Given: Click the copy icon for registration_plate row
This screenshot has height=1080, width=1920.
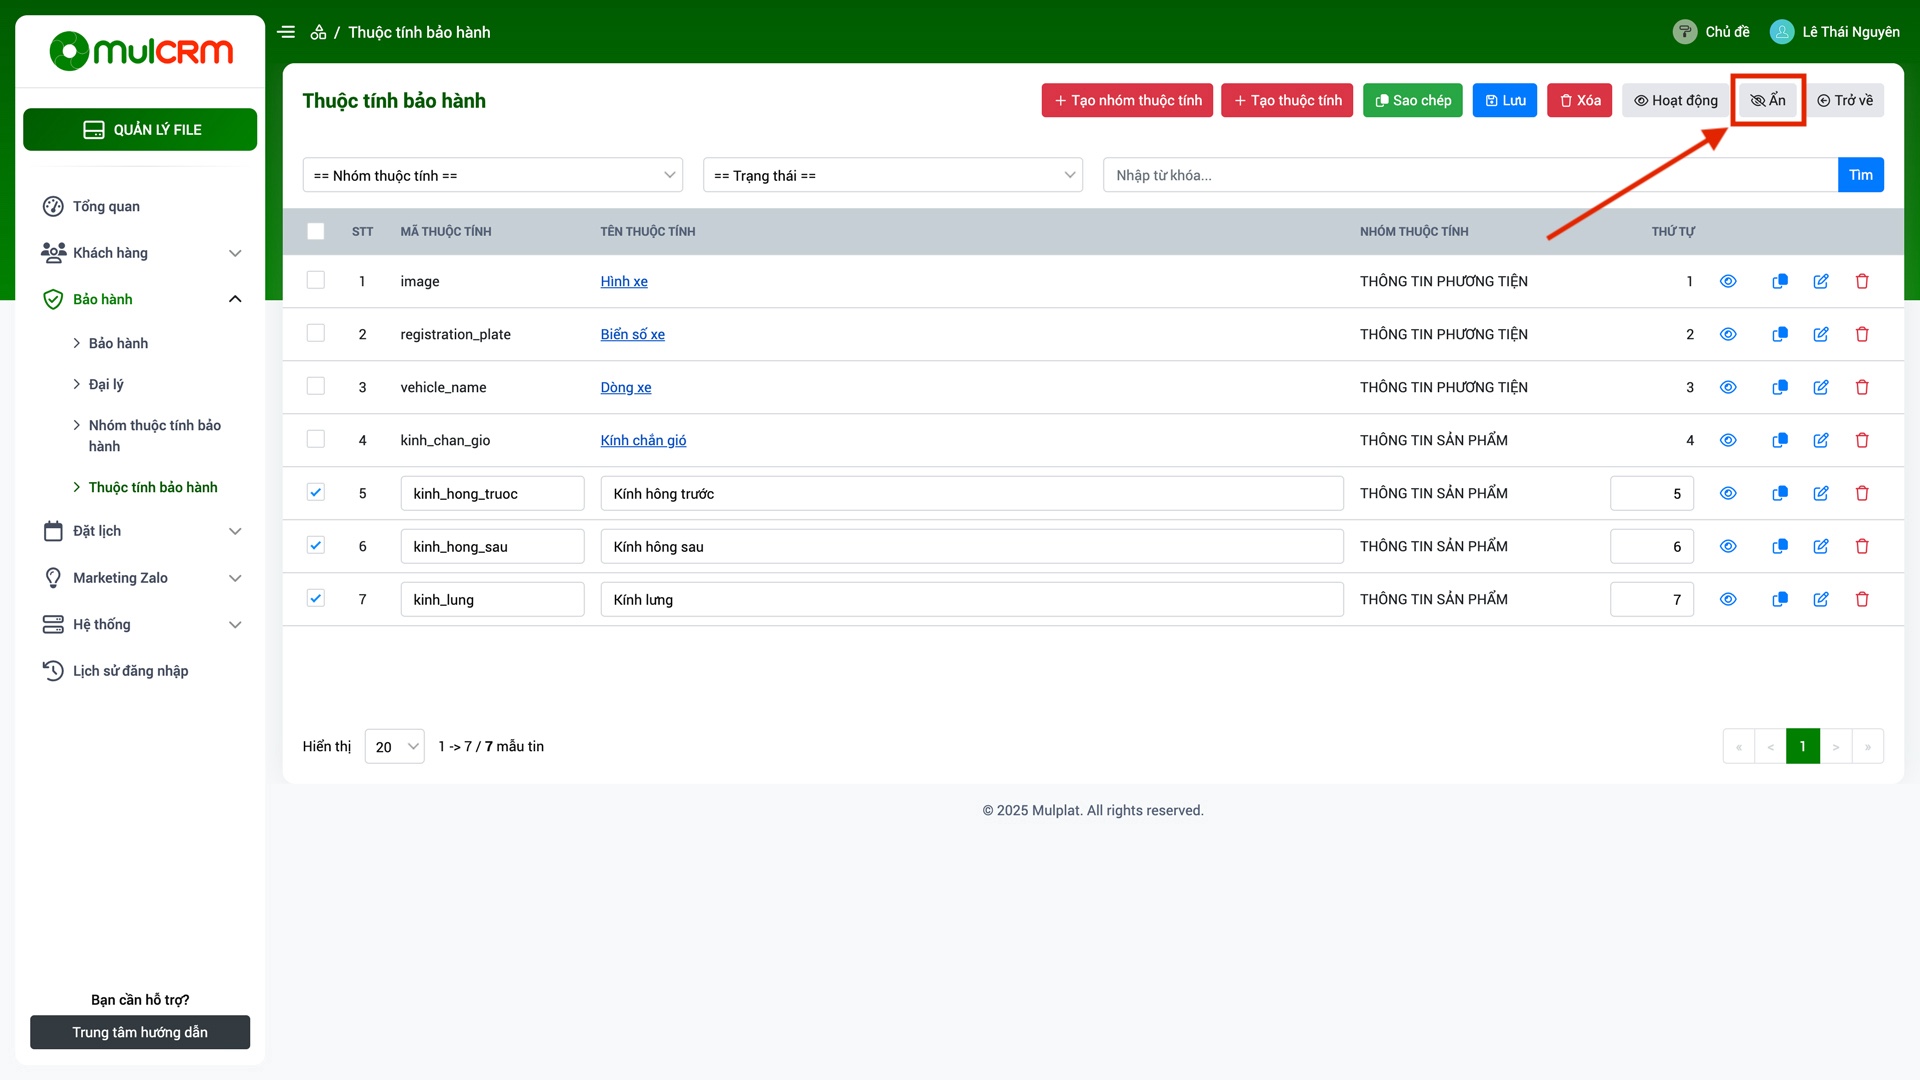Looking at the screenshot, I should pos(1779,334).
